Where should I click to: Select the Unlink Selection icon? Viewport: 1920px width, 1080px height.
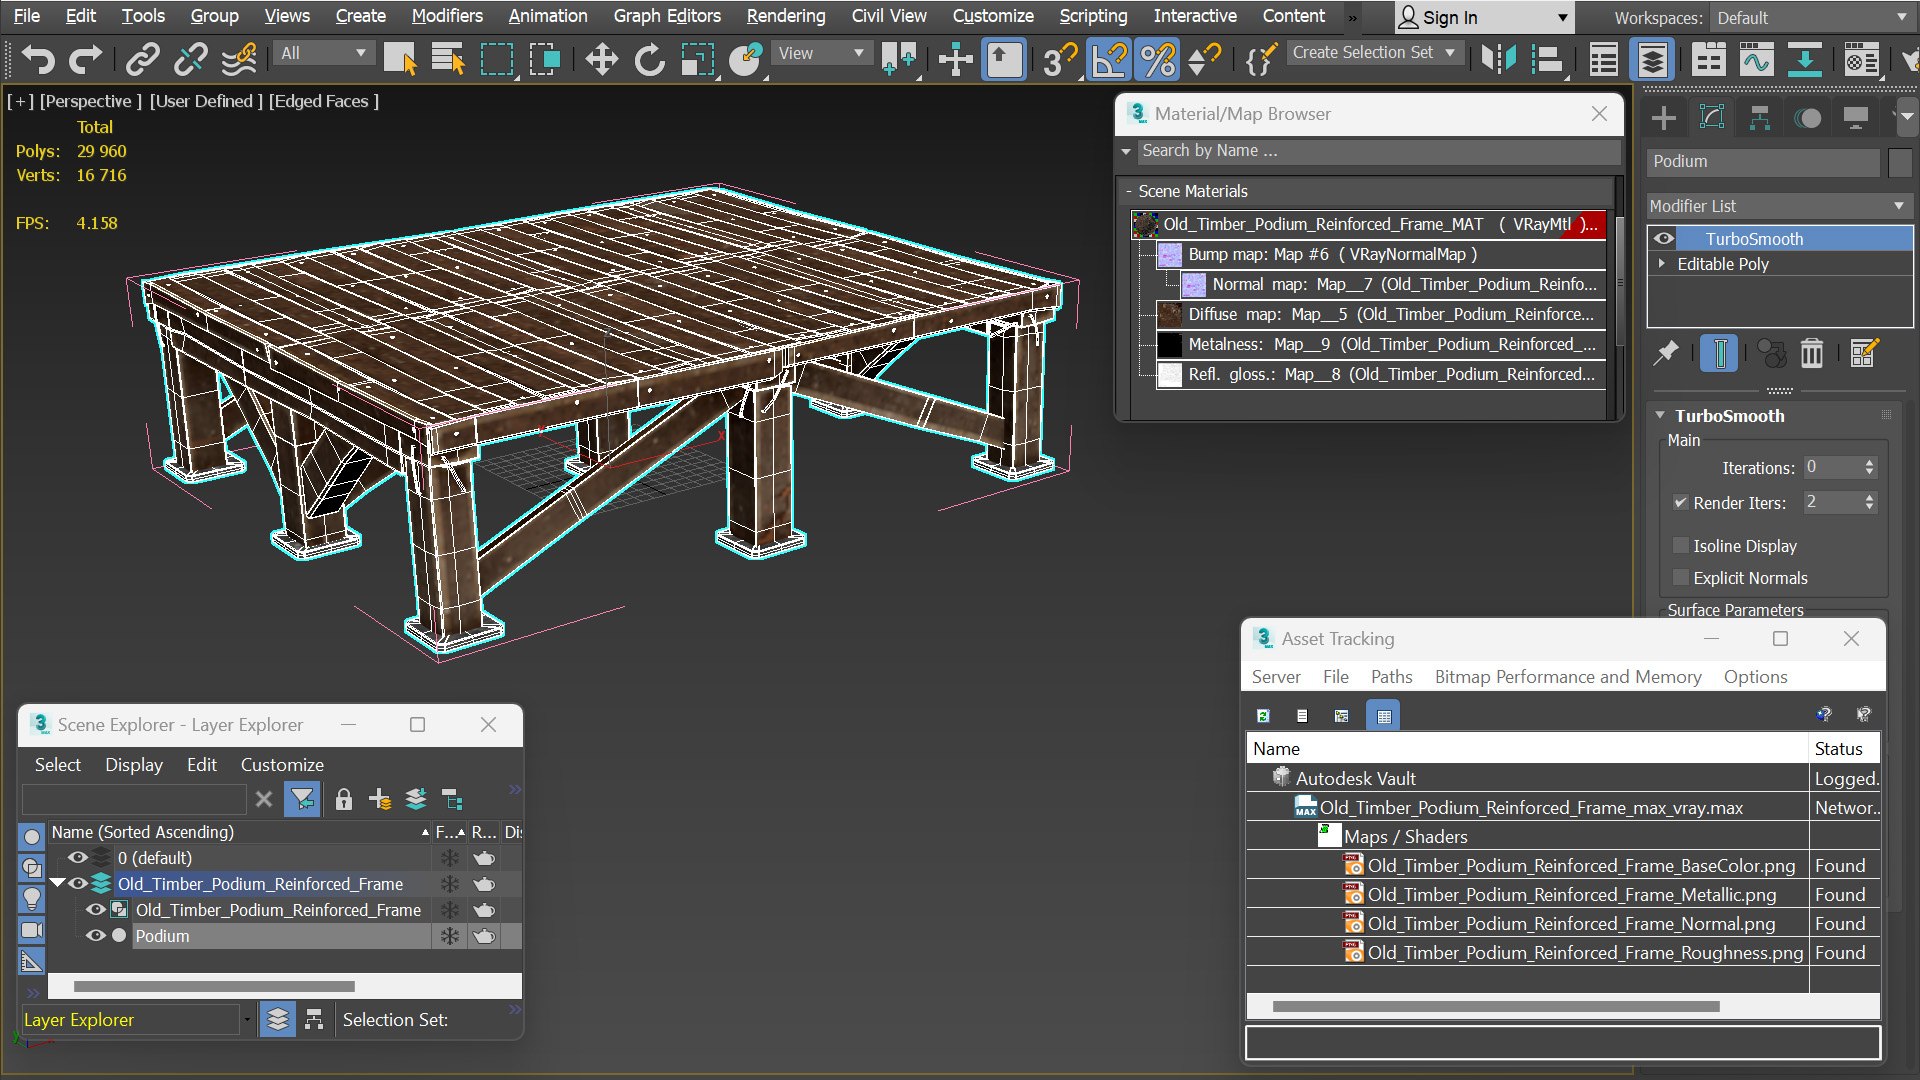(x=190, y=60)
